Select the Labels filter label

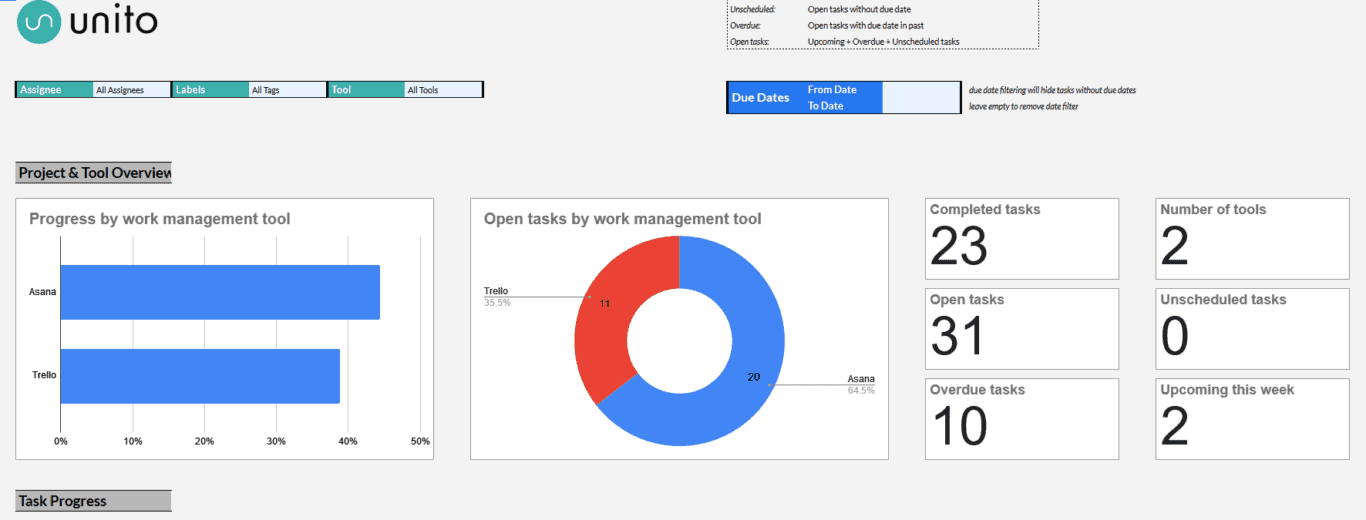210,90
